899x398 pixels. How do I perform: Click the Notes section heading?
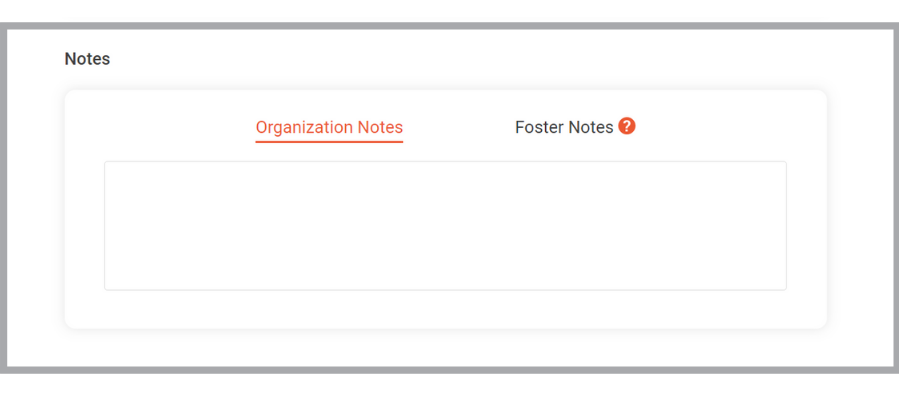(87, 58)
